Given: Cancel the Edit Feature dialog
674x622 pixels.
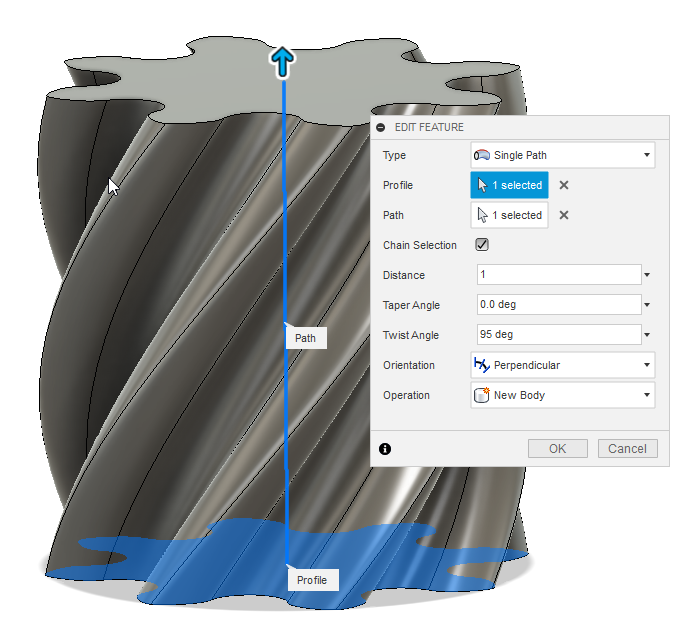Looking at the screenshot, I should pos(627,449).
